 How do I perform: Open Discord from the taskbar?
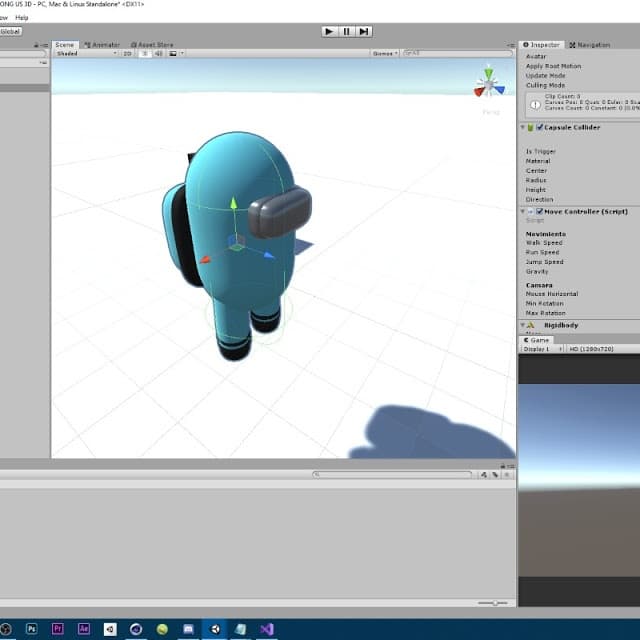(x=188, y=629)
